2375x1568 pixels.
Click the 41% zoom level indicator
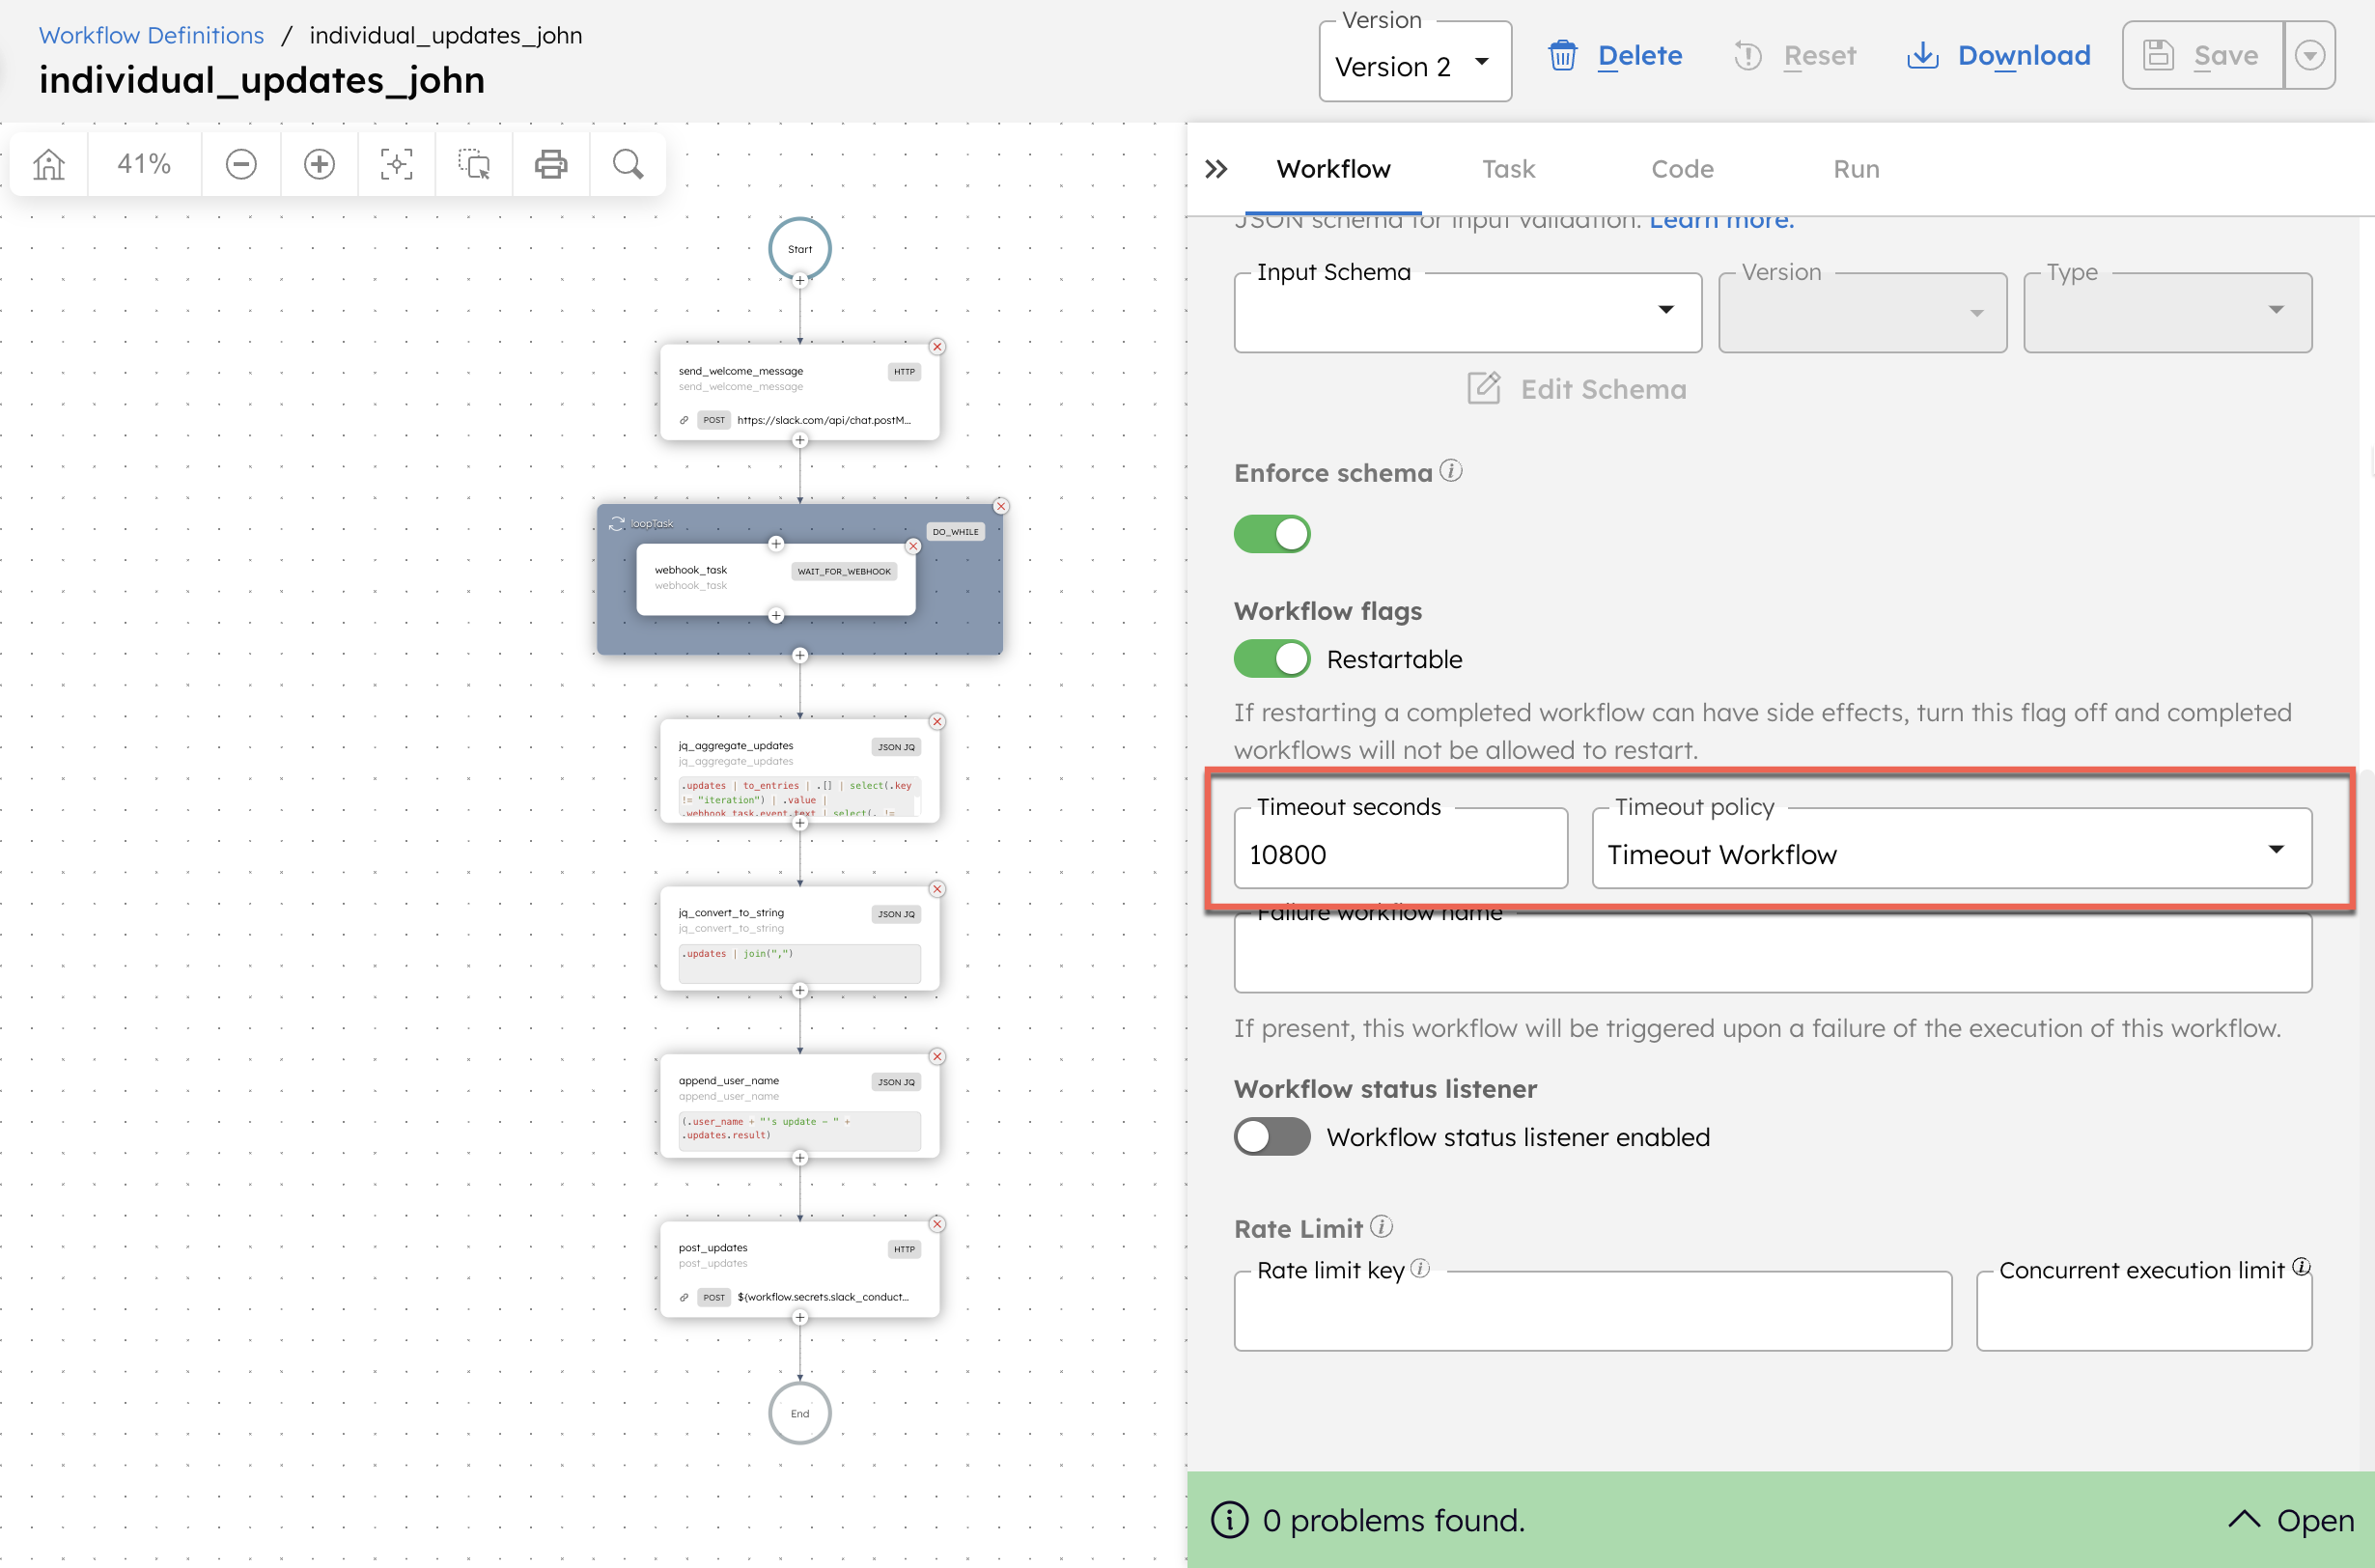(144, 164)
